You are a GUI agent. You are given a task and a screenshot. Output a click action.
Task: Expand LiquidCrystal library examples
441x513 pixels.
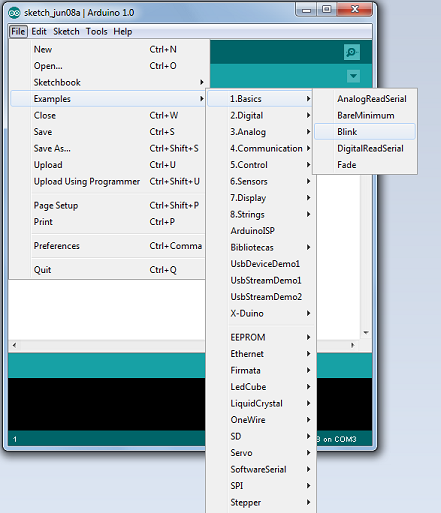point(260,403)
